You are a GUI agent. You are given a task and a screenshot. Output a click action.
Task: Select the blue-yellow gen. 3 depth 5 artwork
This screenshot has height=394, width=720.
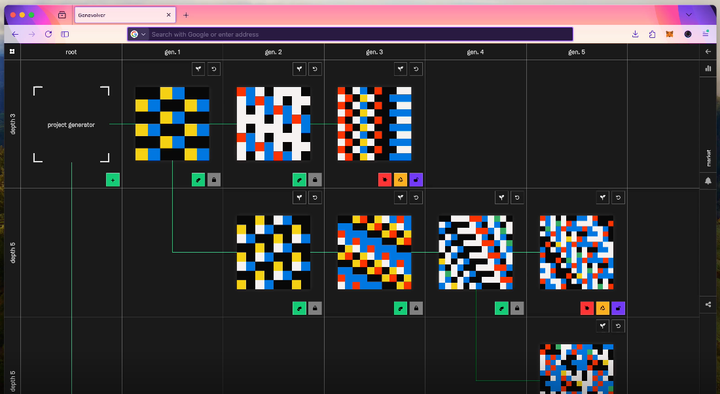[x=374, y=253]
